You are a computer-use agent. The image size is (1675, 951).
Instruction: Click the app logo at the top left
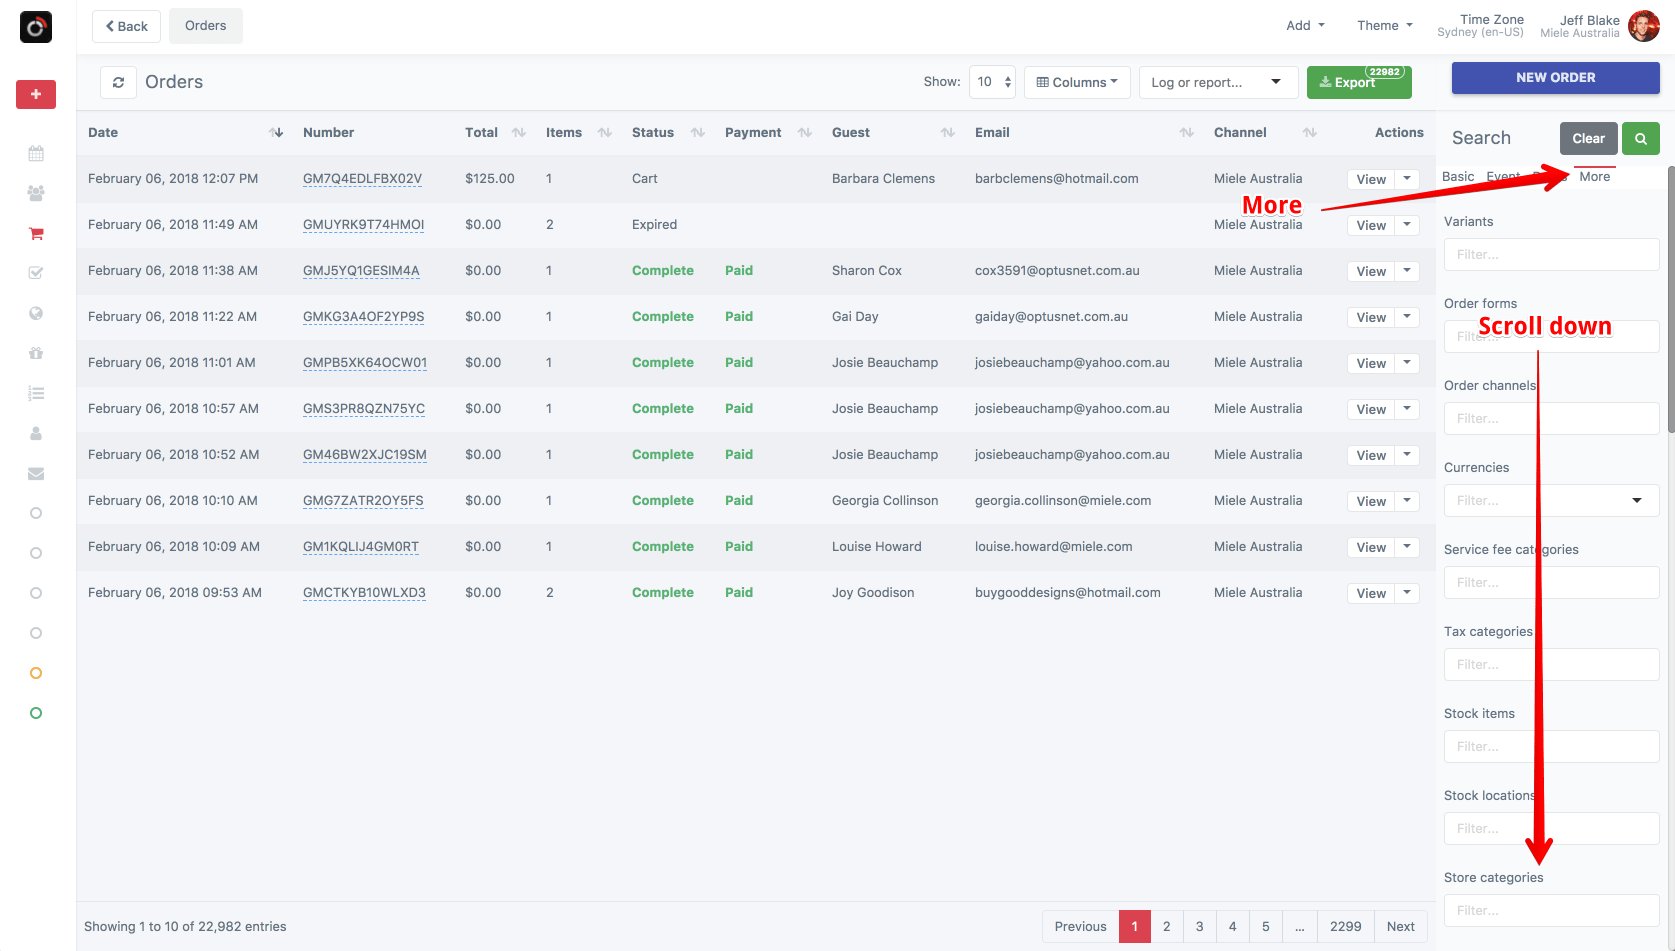tap(36, 27)
